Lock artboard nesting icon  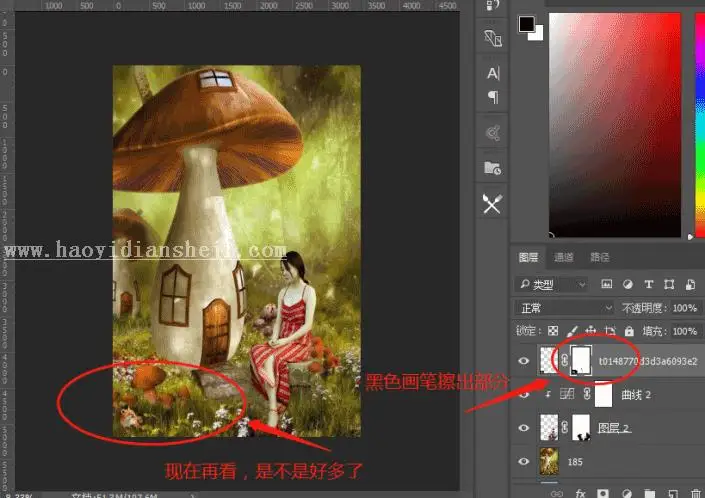610,331
